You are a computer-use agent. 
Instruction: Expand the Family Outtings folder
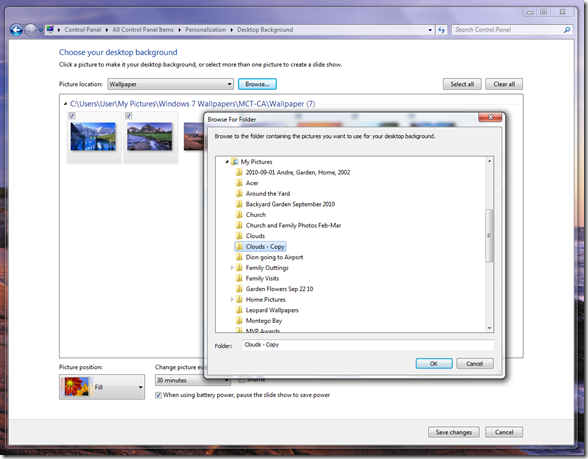tap(232, 268)
